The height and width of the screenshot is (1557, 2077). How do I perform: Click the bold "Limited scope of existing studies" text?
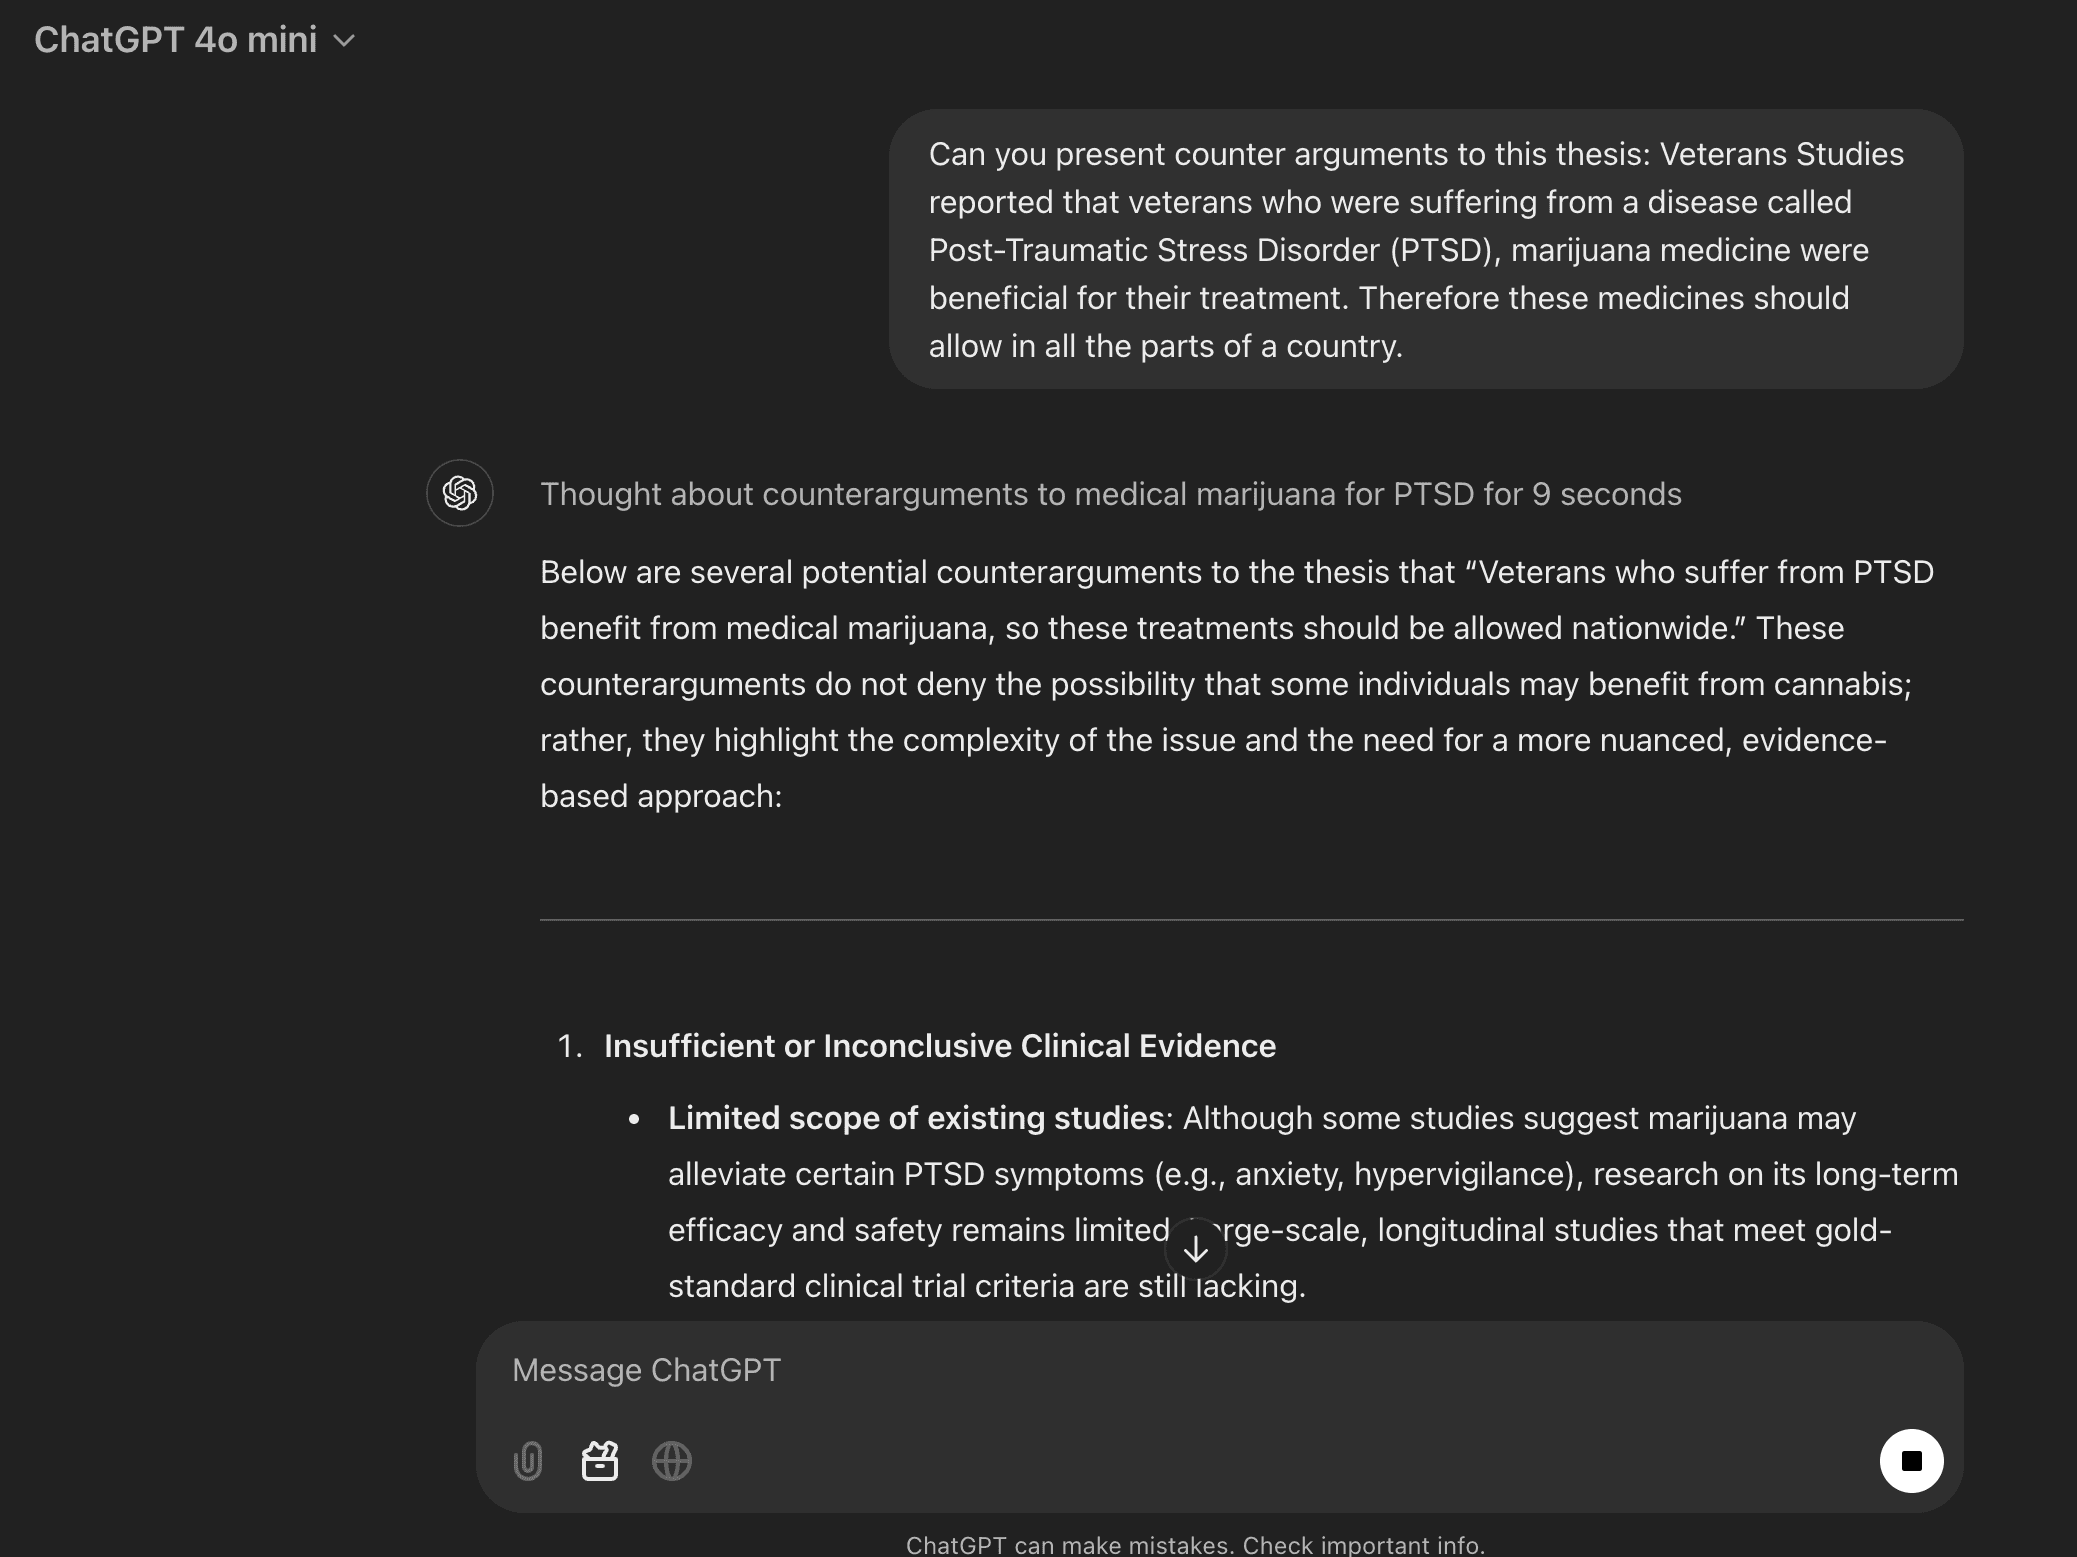(x=915, y=1118)
